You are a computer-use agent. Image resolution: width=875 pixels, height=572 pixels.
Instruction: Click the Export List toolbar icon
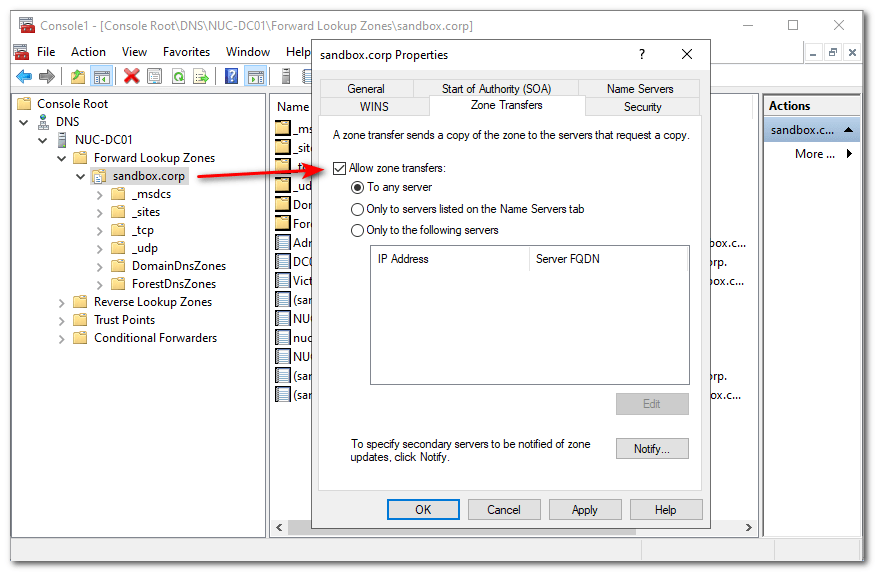point(201,76)
